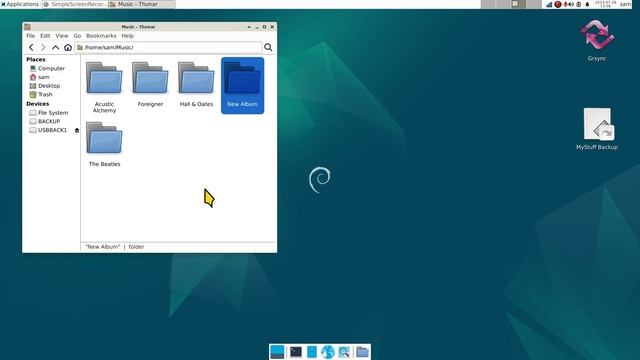
Task: Open the Help menu
Action: (x=128, y=36)
